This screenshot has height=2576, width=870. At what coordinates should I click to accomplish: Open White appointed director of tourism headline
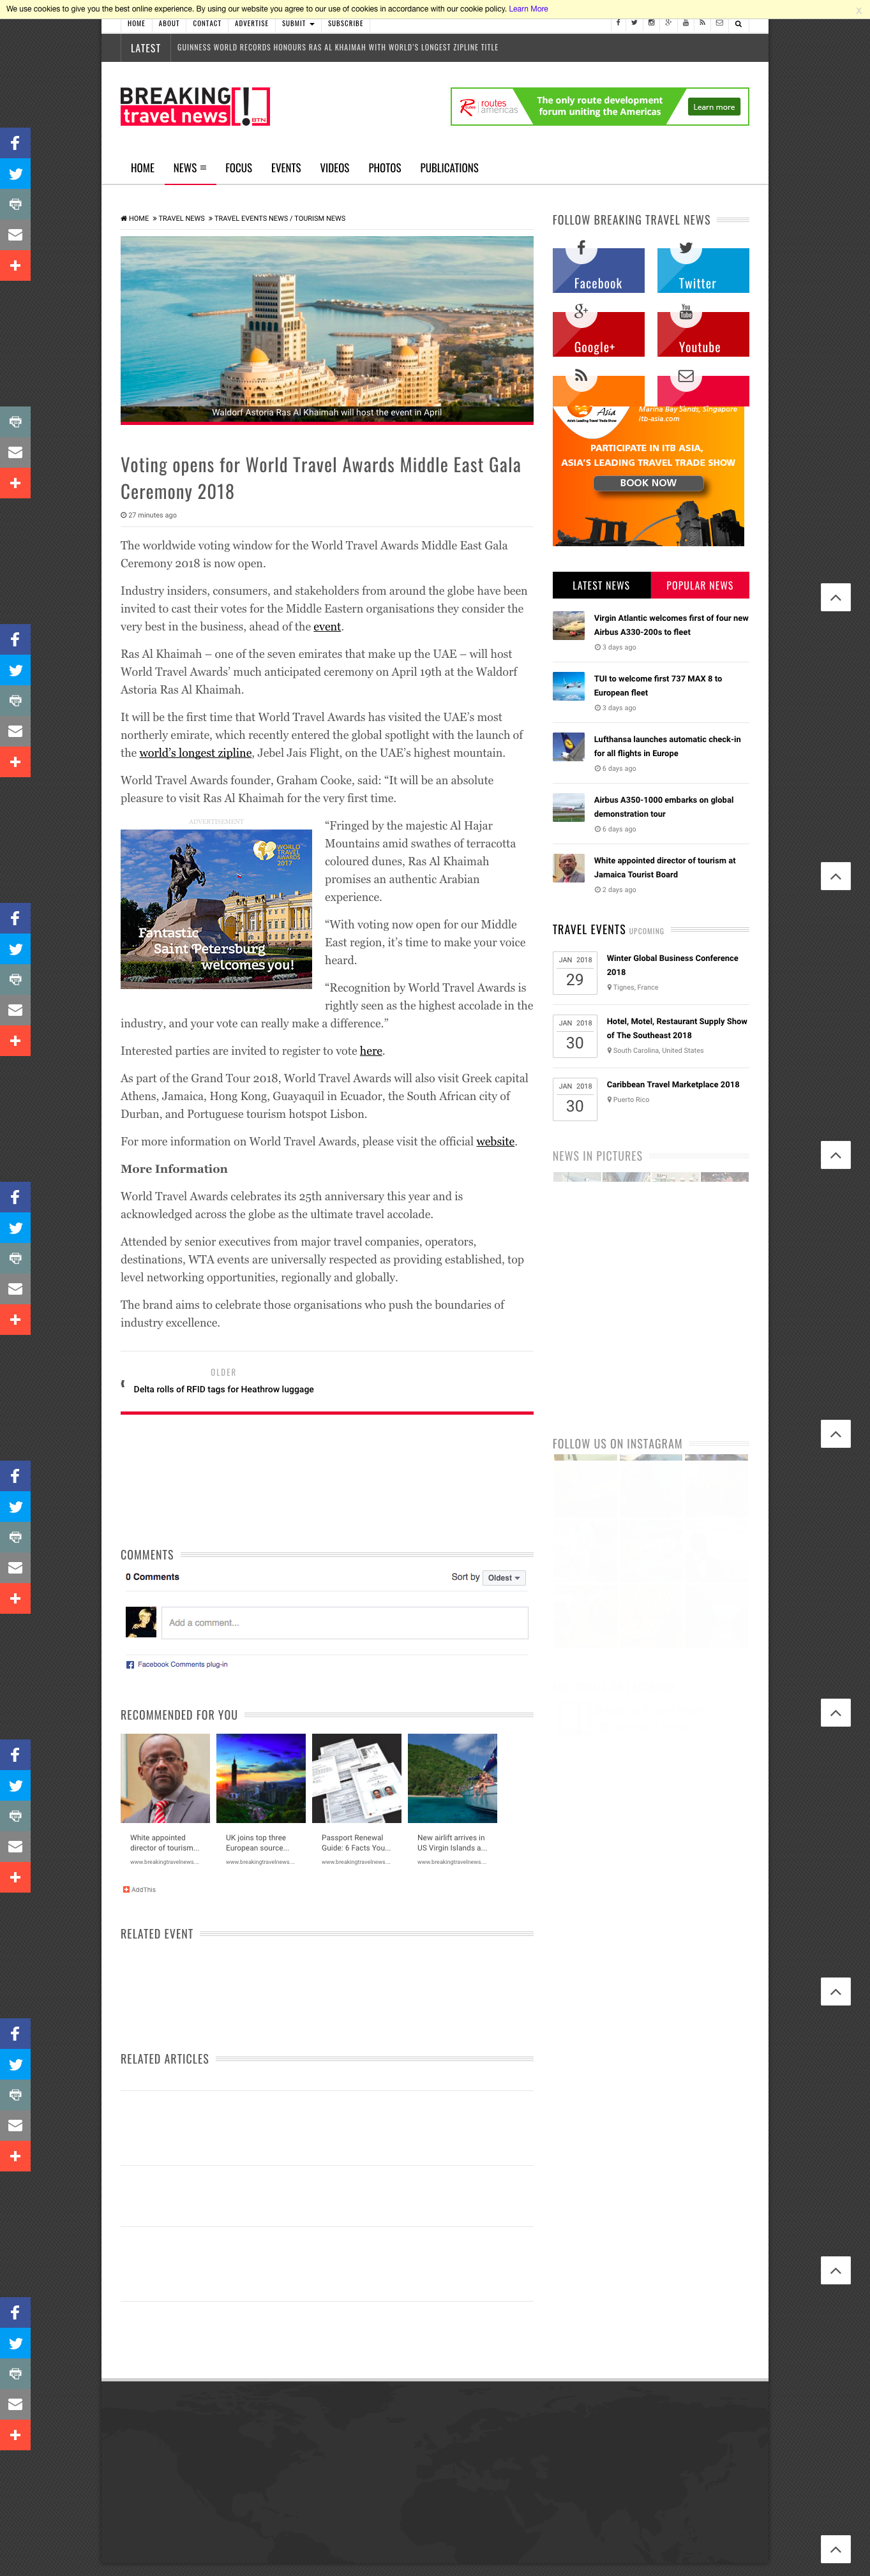point(665,867)
